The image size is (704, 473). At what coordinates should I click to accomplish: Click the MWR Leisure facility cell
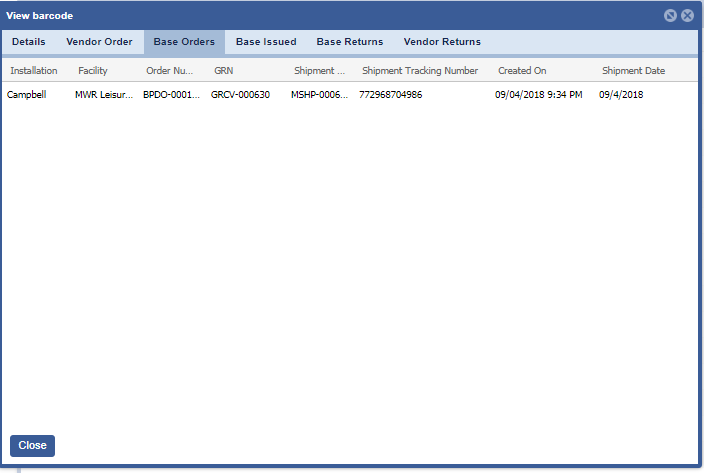(104, 95)
